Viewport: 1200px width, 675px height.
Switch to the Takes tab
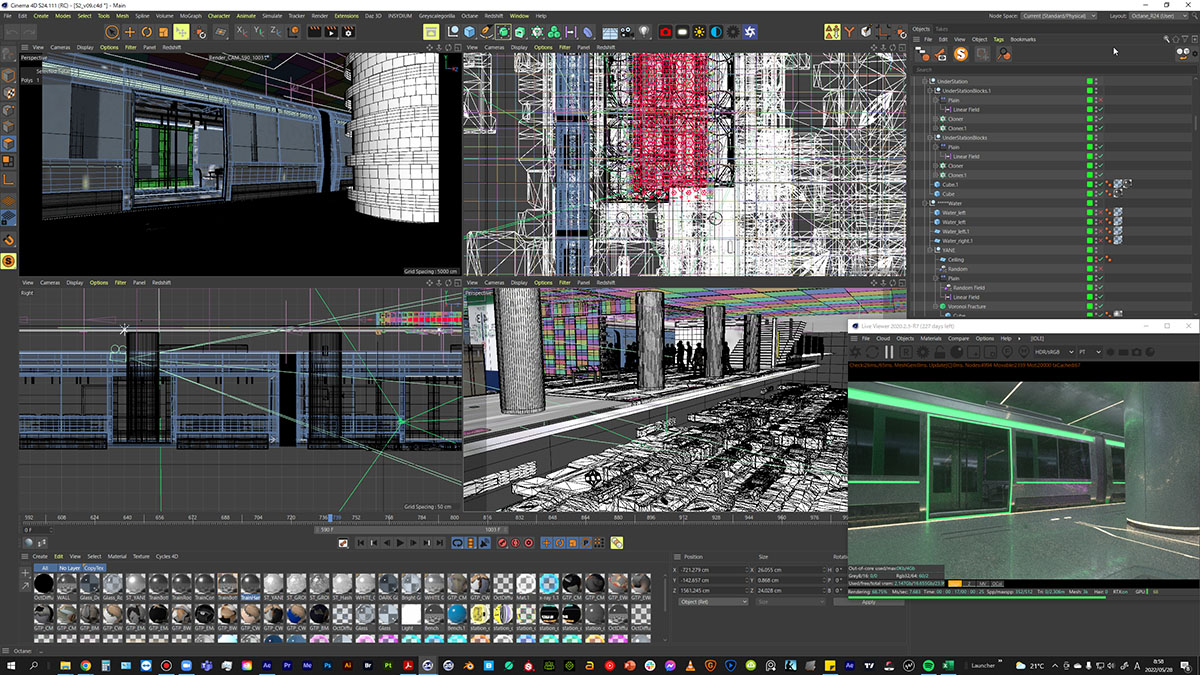[942, 28]
